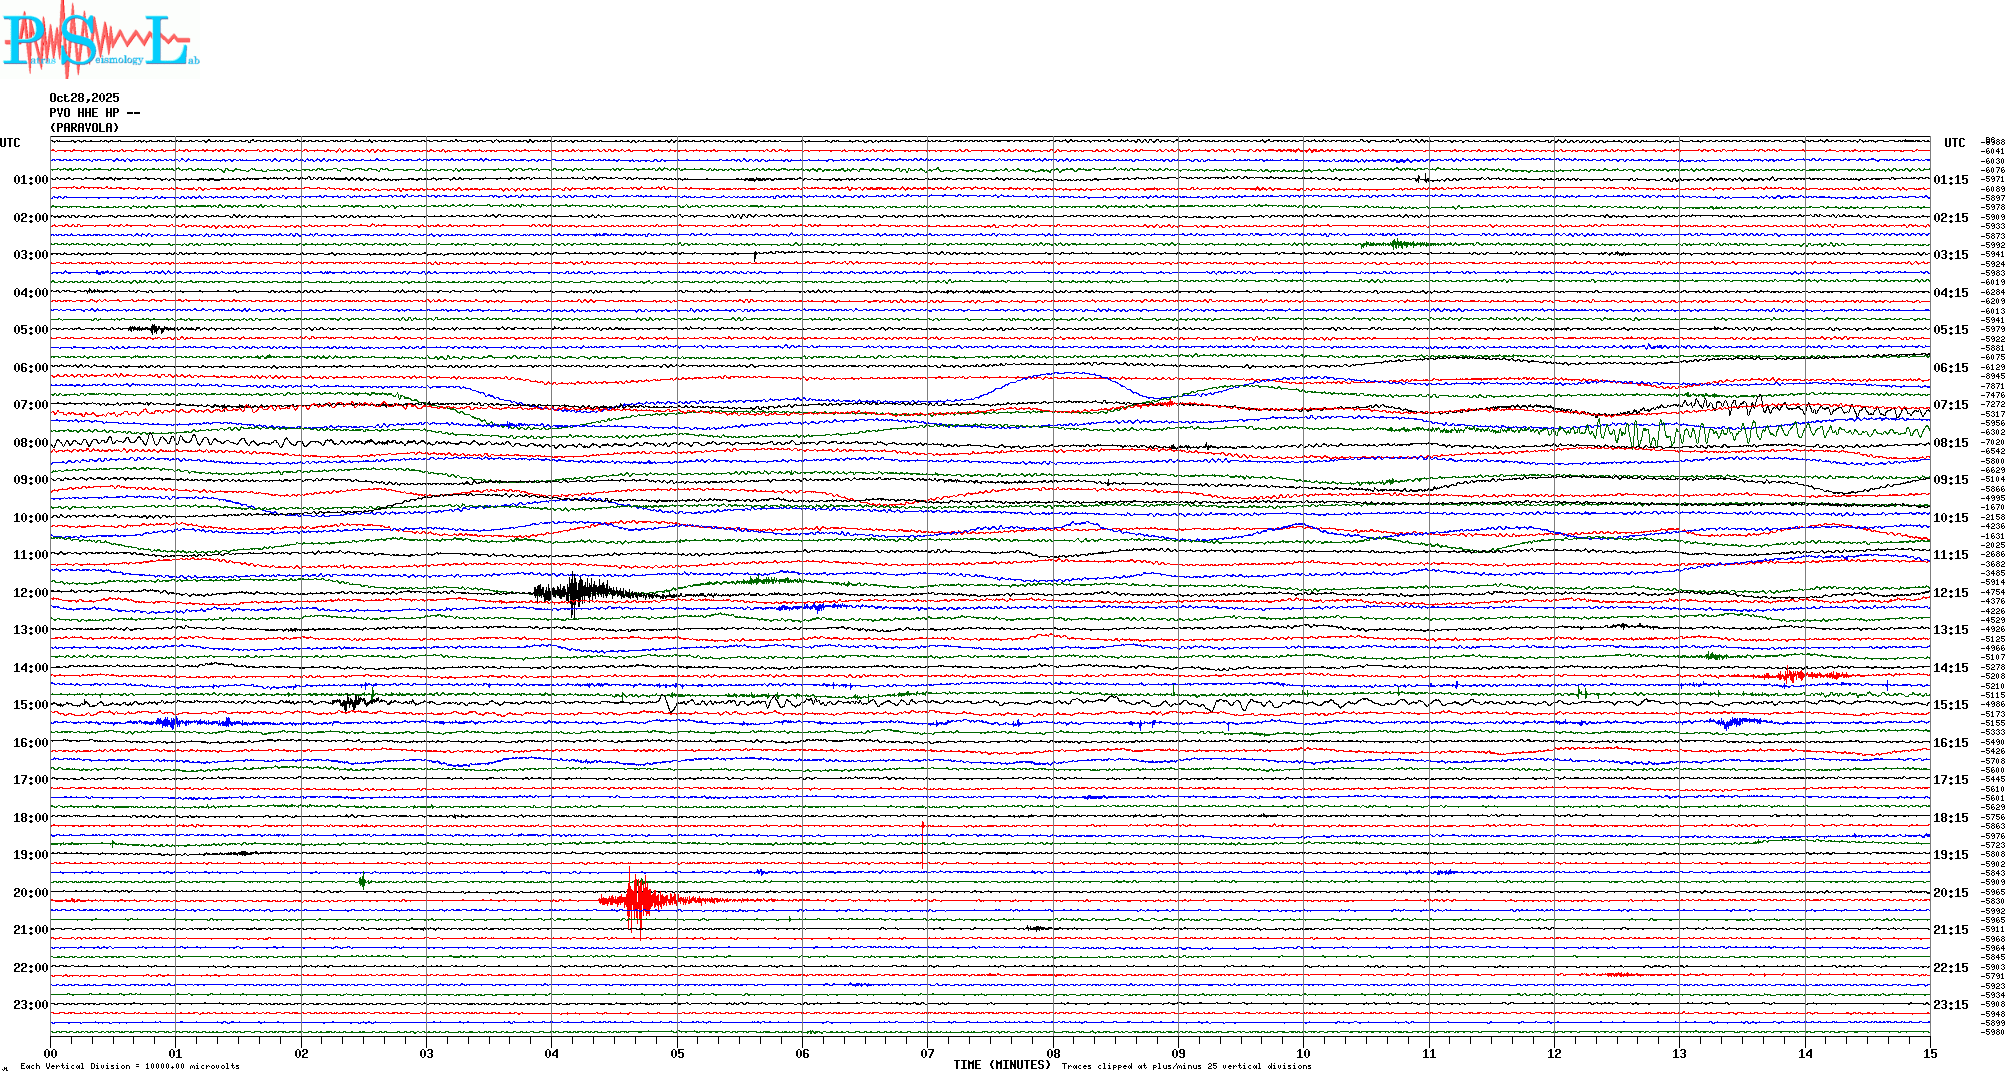
Task: Click the 15 minute tick label at the bottom right
Action: point(1929,1054)
